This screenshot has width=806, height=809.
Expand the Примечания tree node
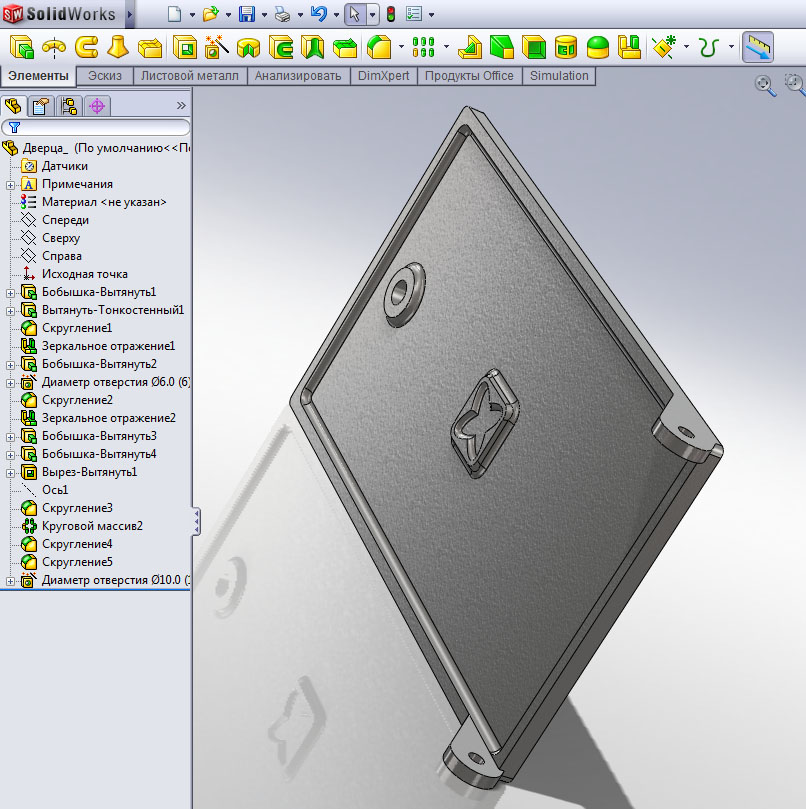point(10,184)
